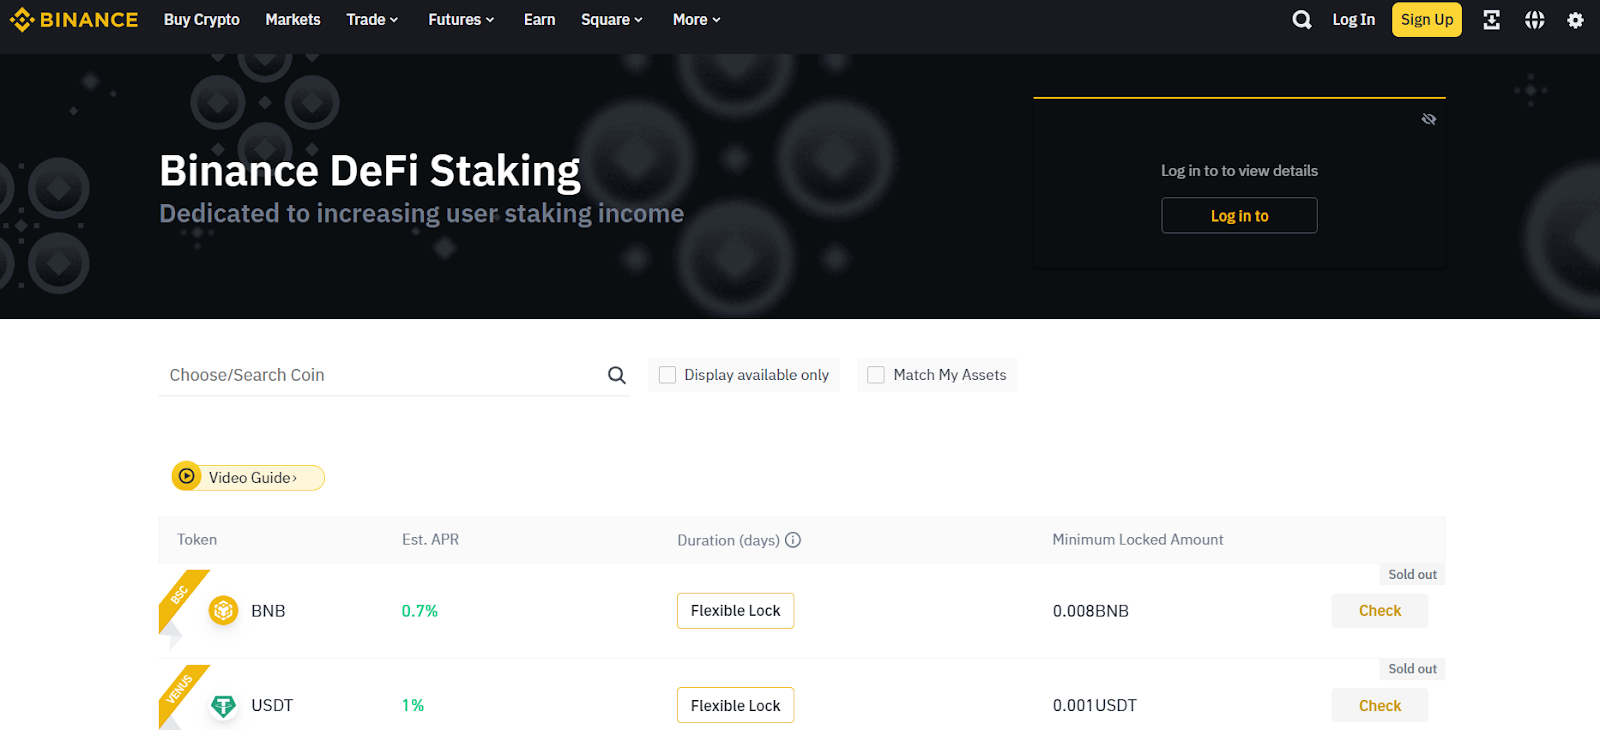
Task: Click the Sign Up button
Action: click(x=1427, y=20)
